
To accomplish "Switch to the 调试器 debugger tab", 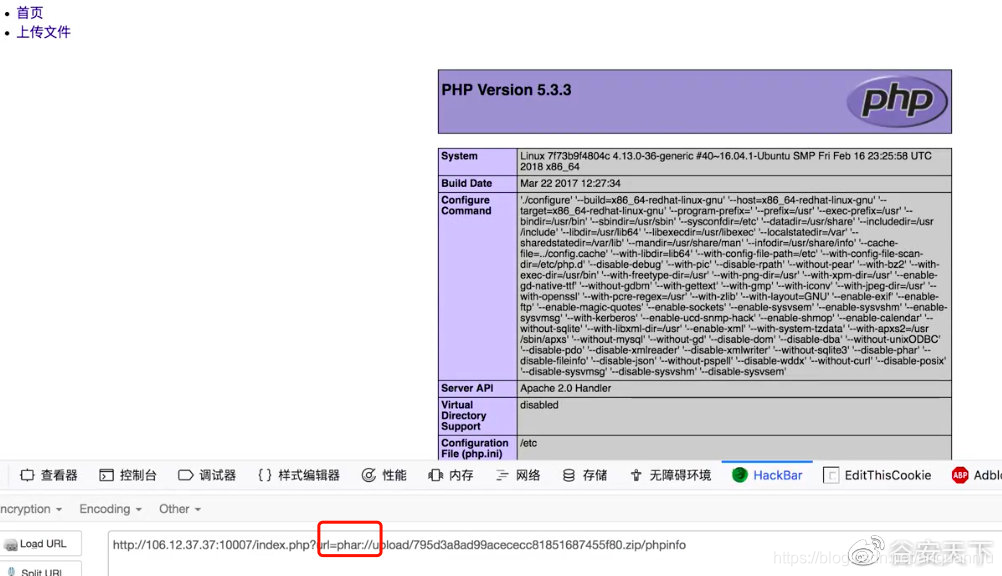I will pos(207,475).
